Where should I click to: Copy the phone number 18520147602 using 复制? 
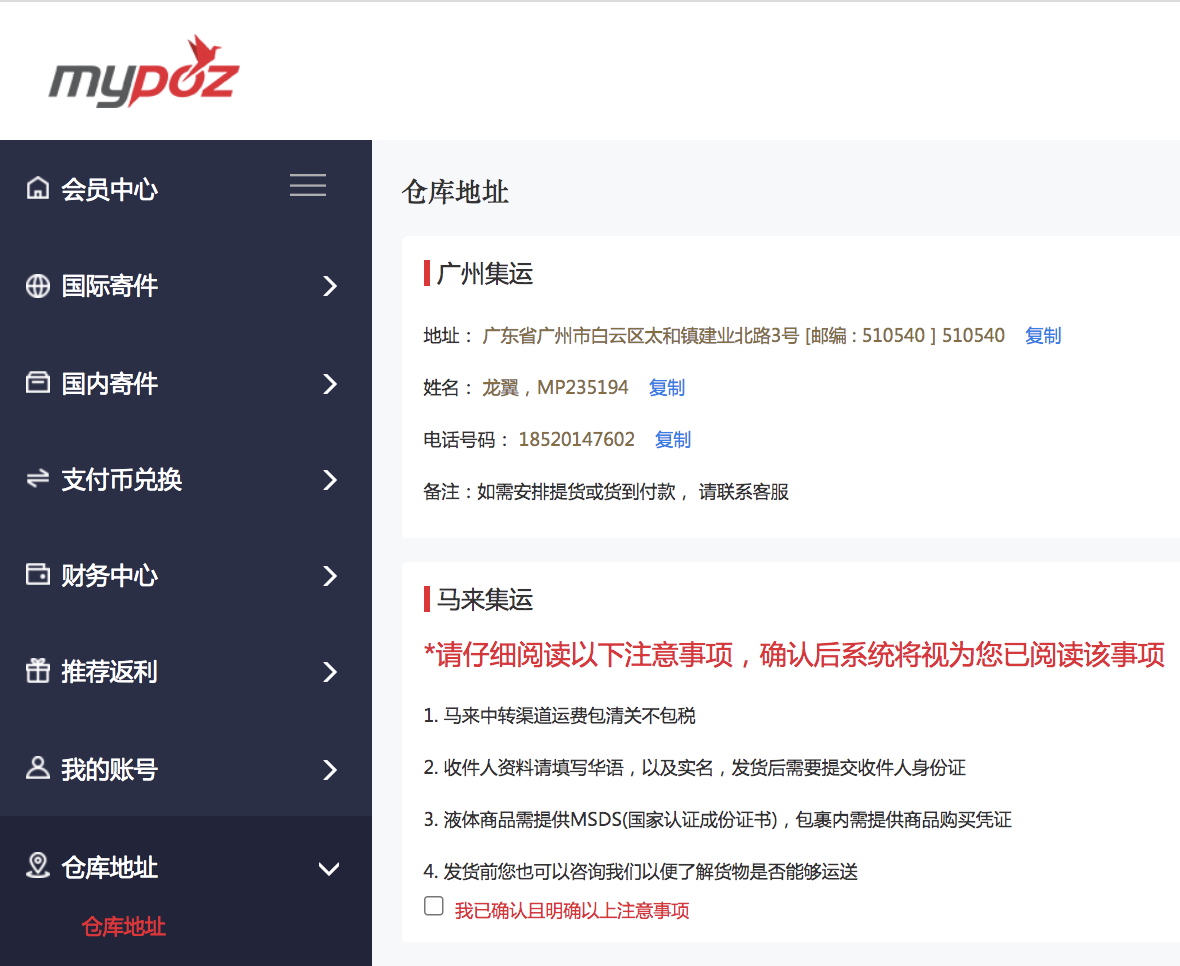[672, 439]
